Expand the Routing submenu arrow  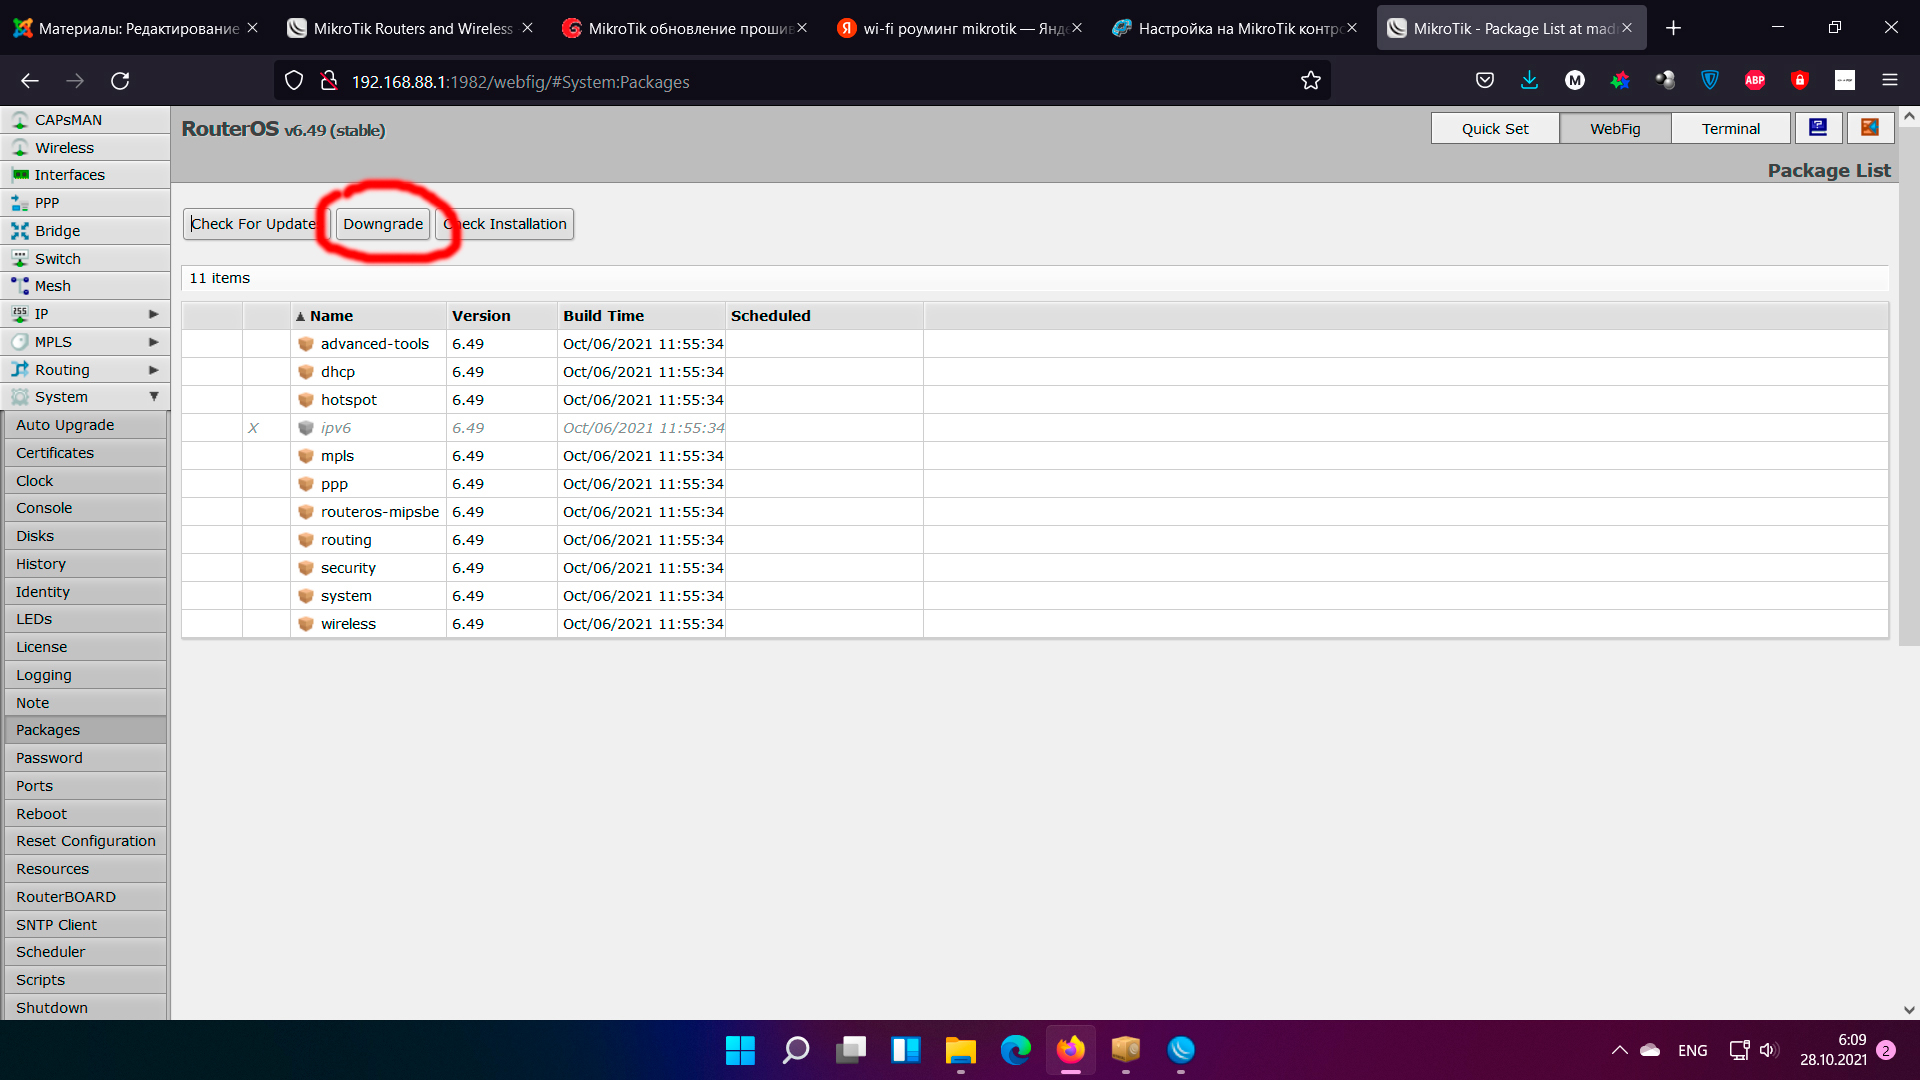tap(153, 370)
